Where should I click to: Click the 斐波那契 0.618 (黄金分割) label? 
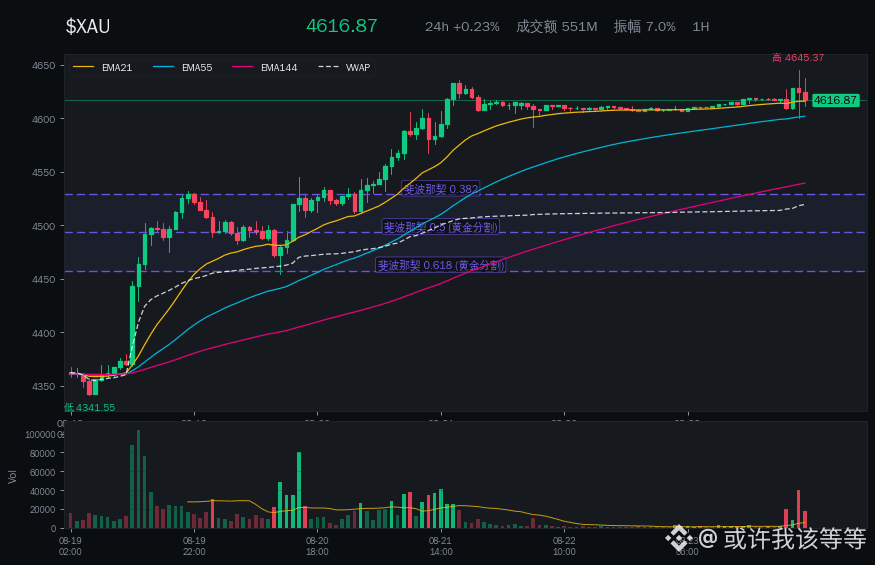pos(441,265)
